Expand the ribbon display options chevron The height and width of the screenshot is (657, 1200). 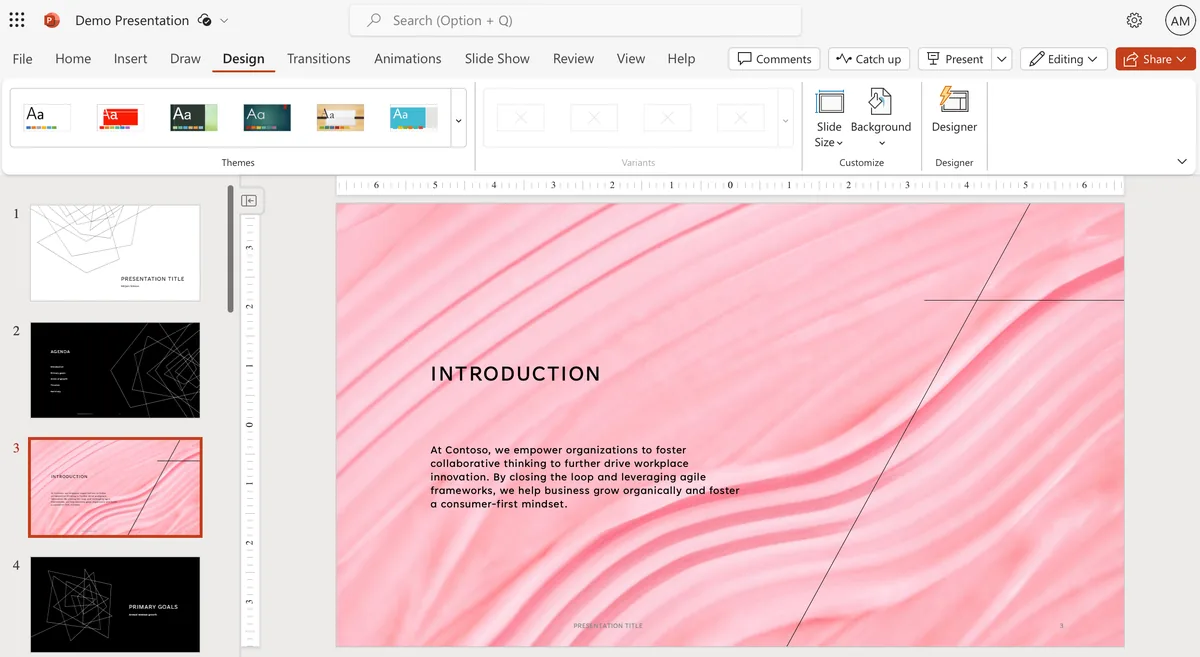coord(1182,161)
